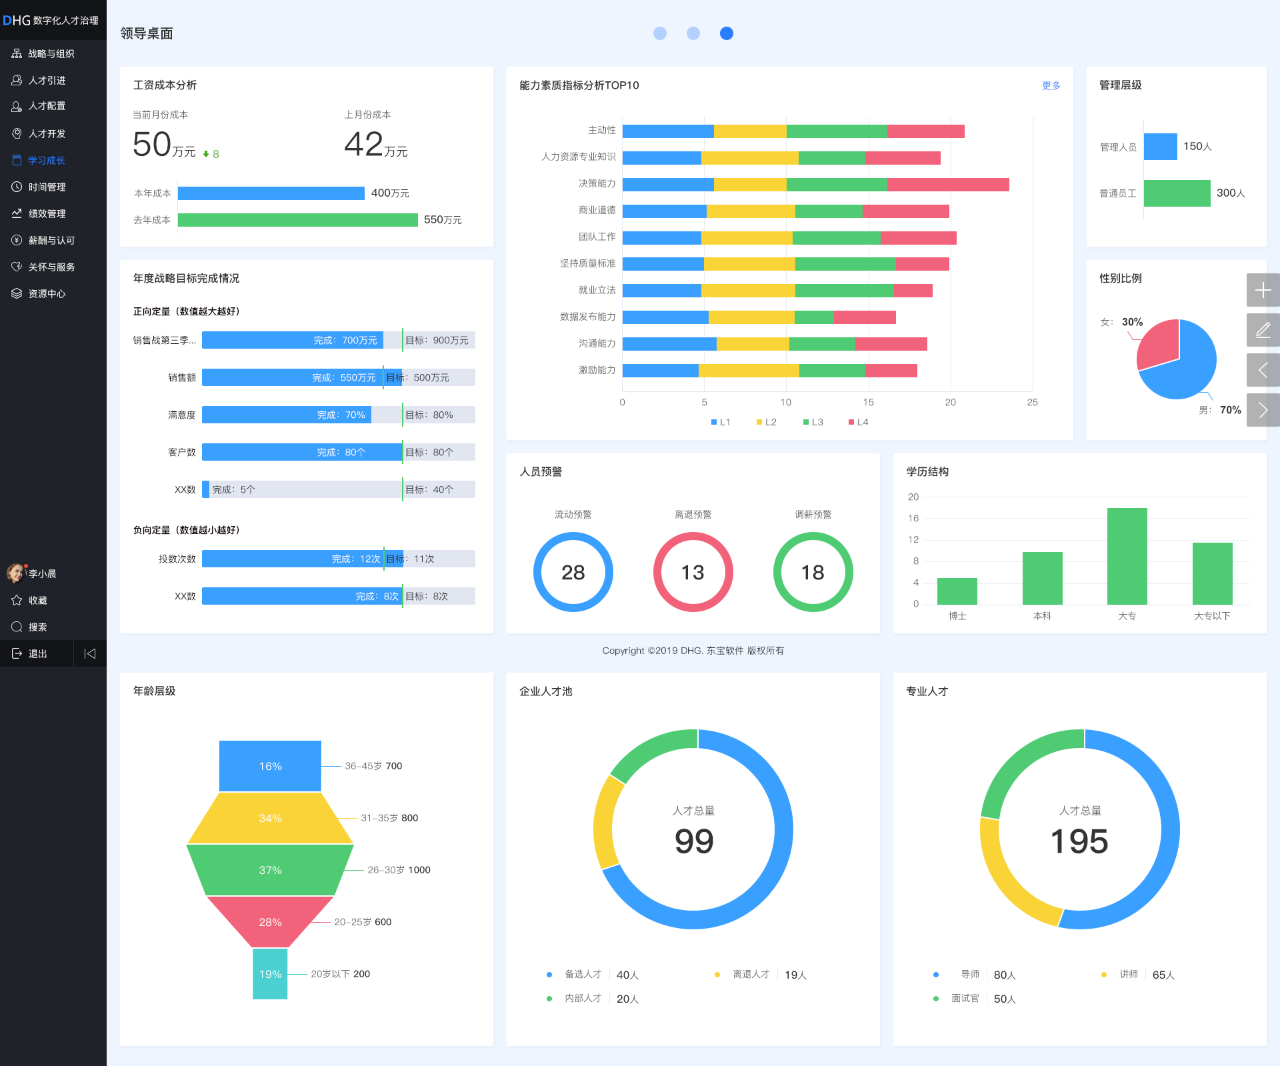Click the 收藏 star icon in the sidebar
1280x1066 pixels.
point(17,600)
